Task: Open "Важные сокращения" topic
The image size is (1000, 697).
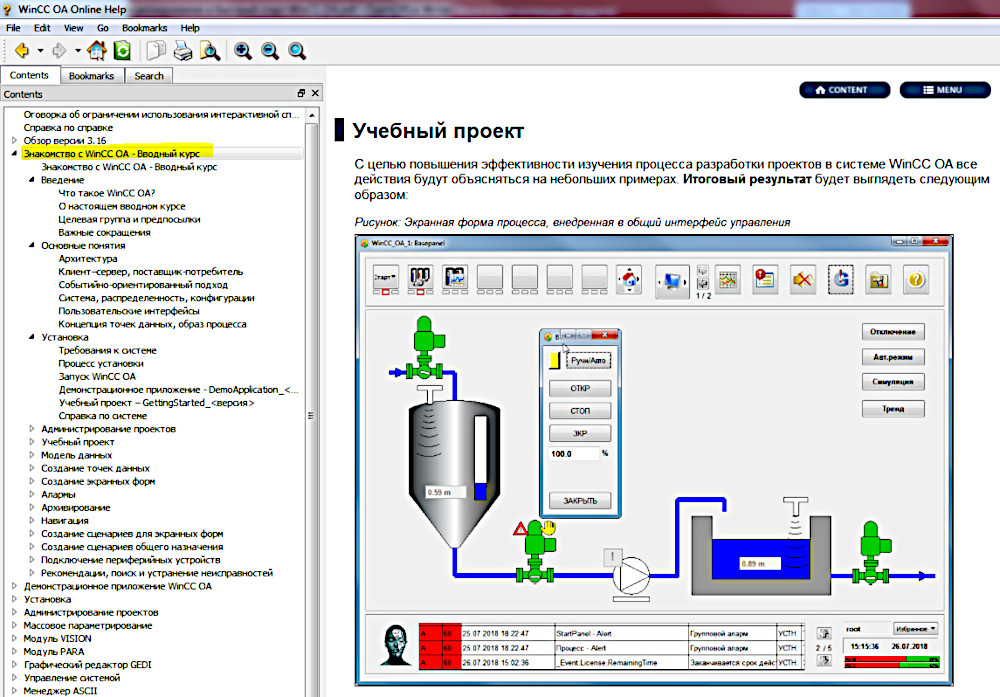Action: (x=105, y=233)
